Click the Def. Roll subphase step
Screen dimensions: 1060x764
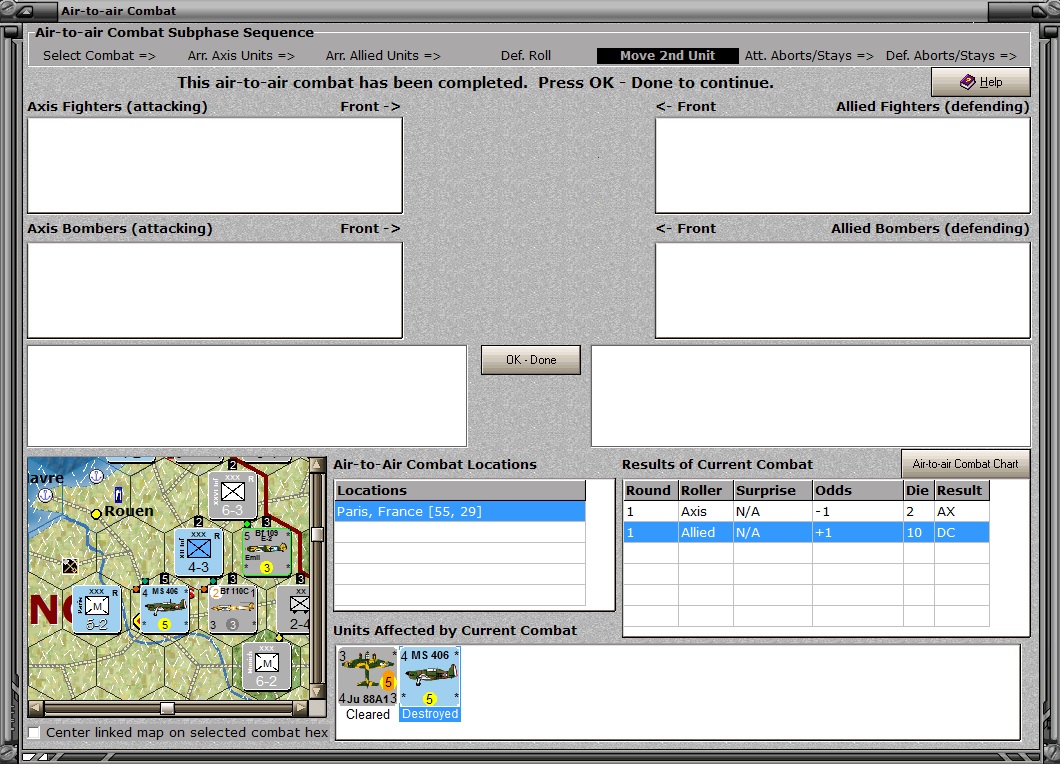(526, 55)
